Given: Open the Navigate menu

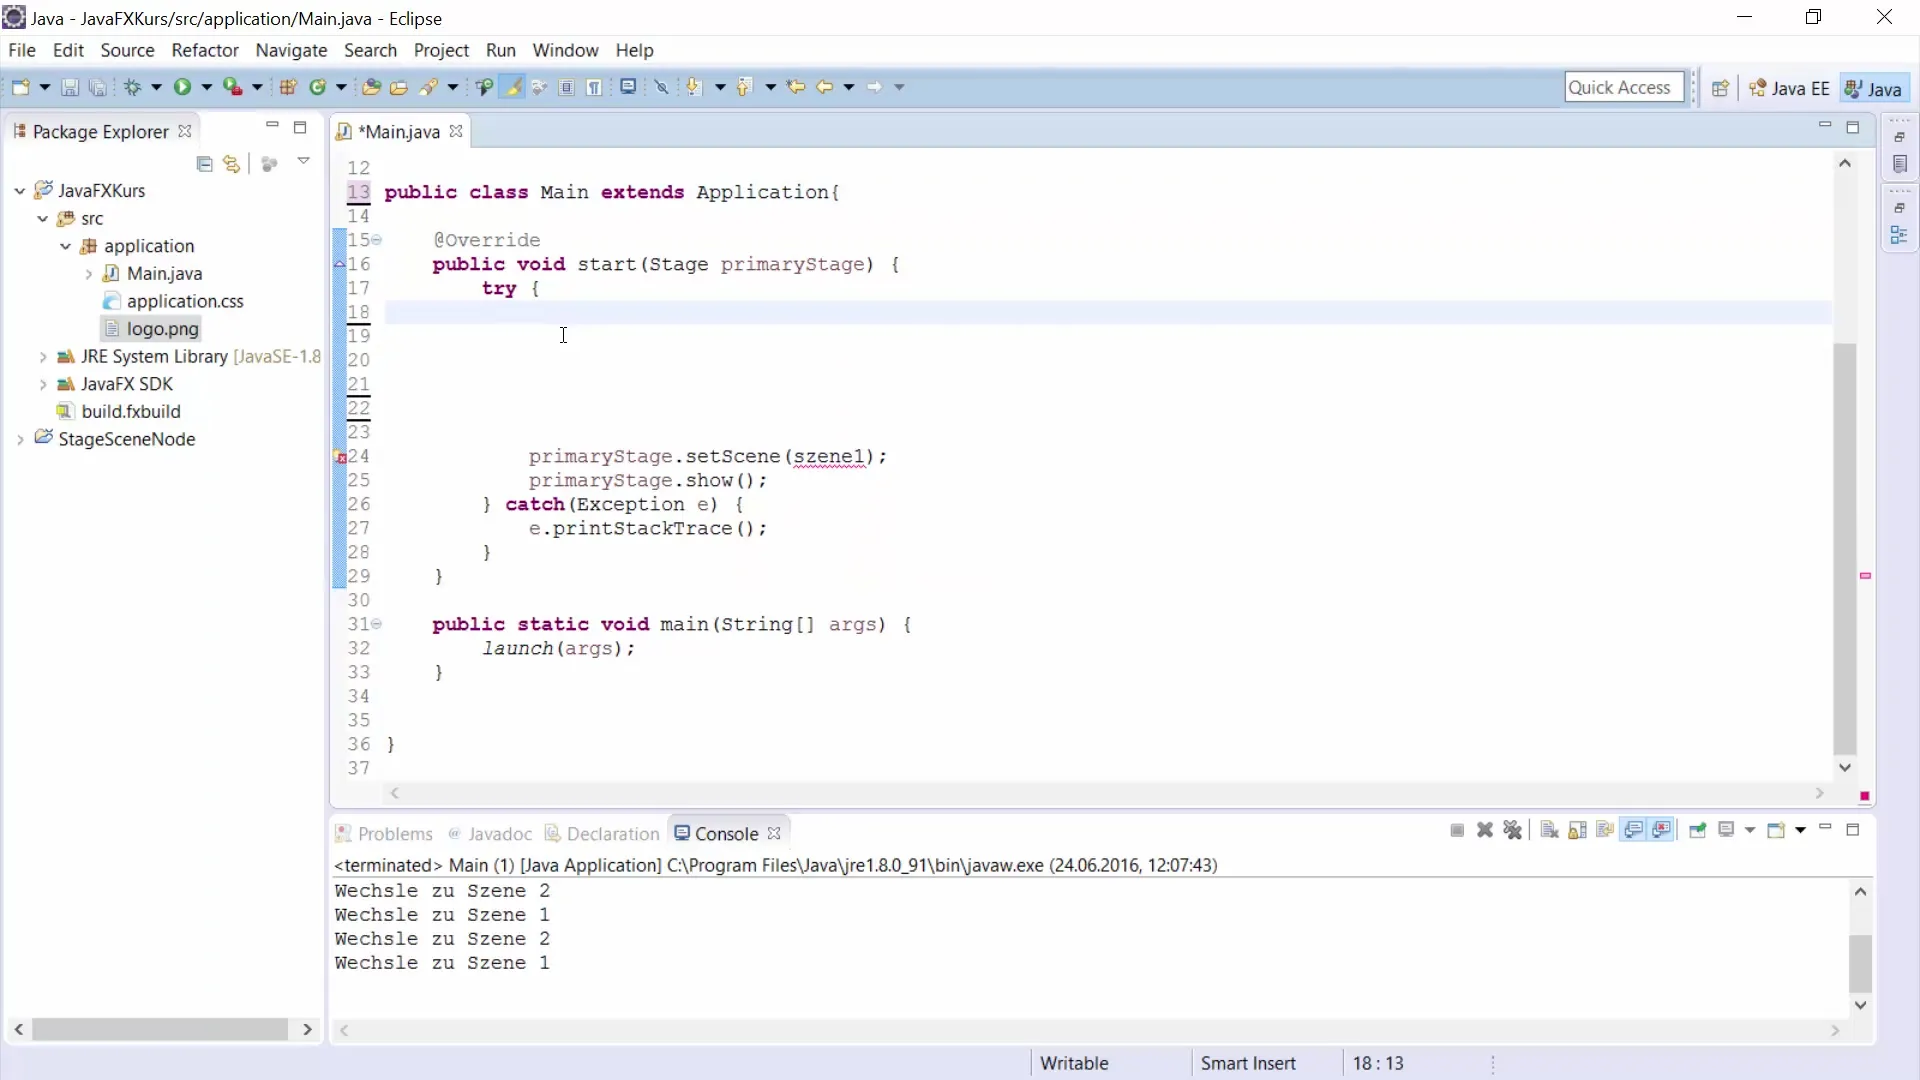Looking at the screenshot, I should coord(291,50).
